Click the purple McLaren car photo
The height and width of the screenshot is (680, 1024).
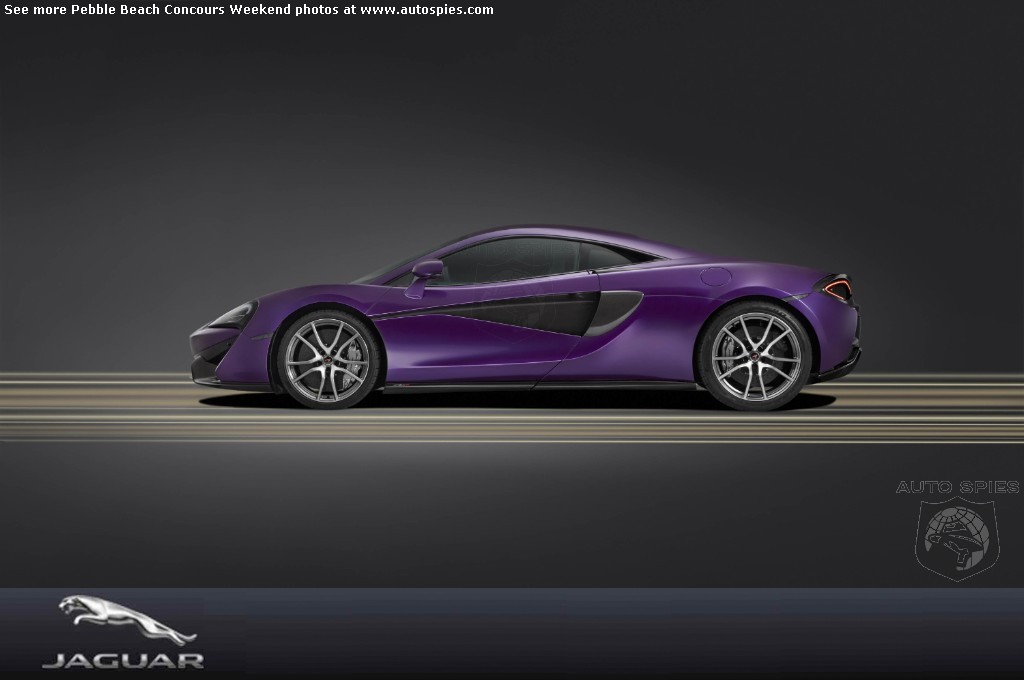(525, 318)
